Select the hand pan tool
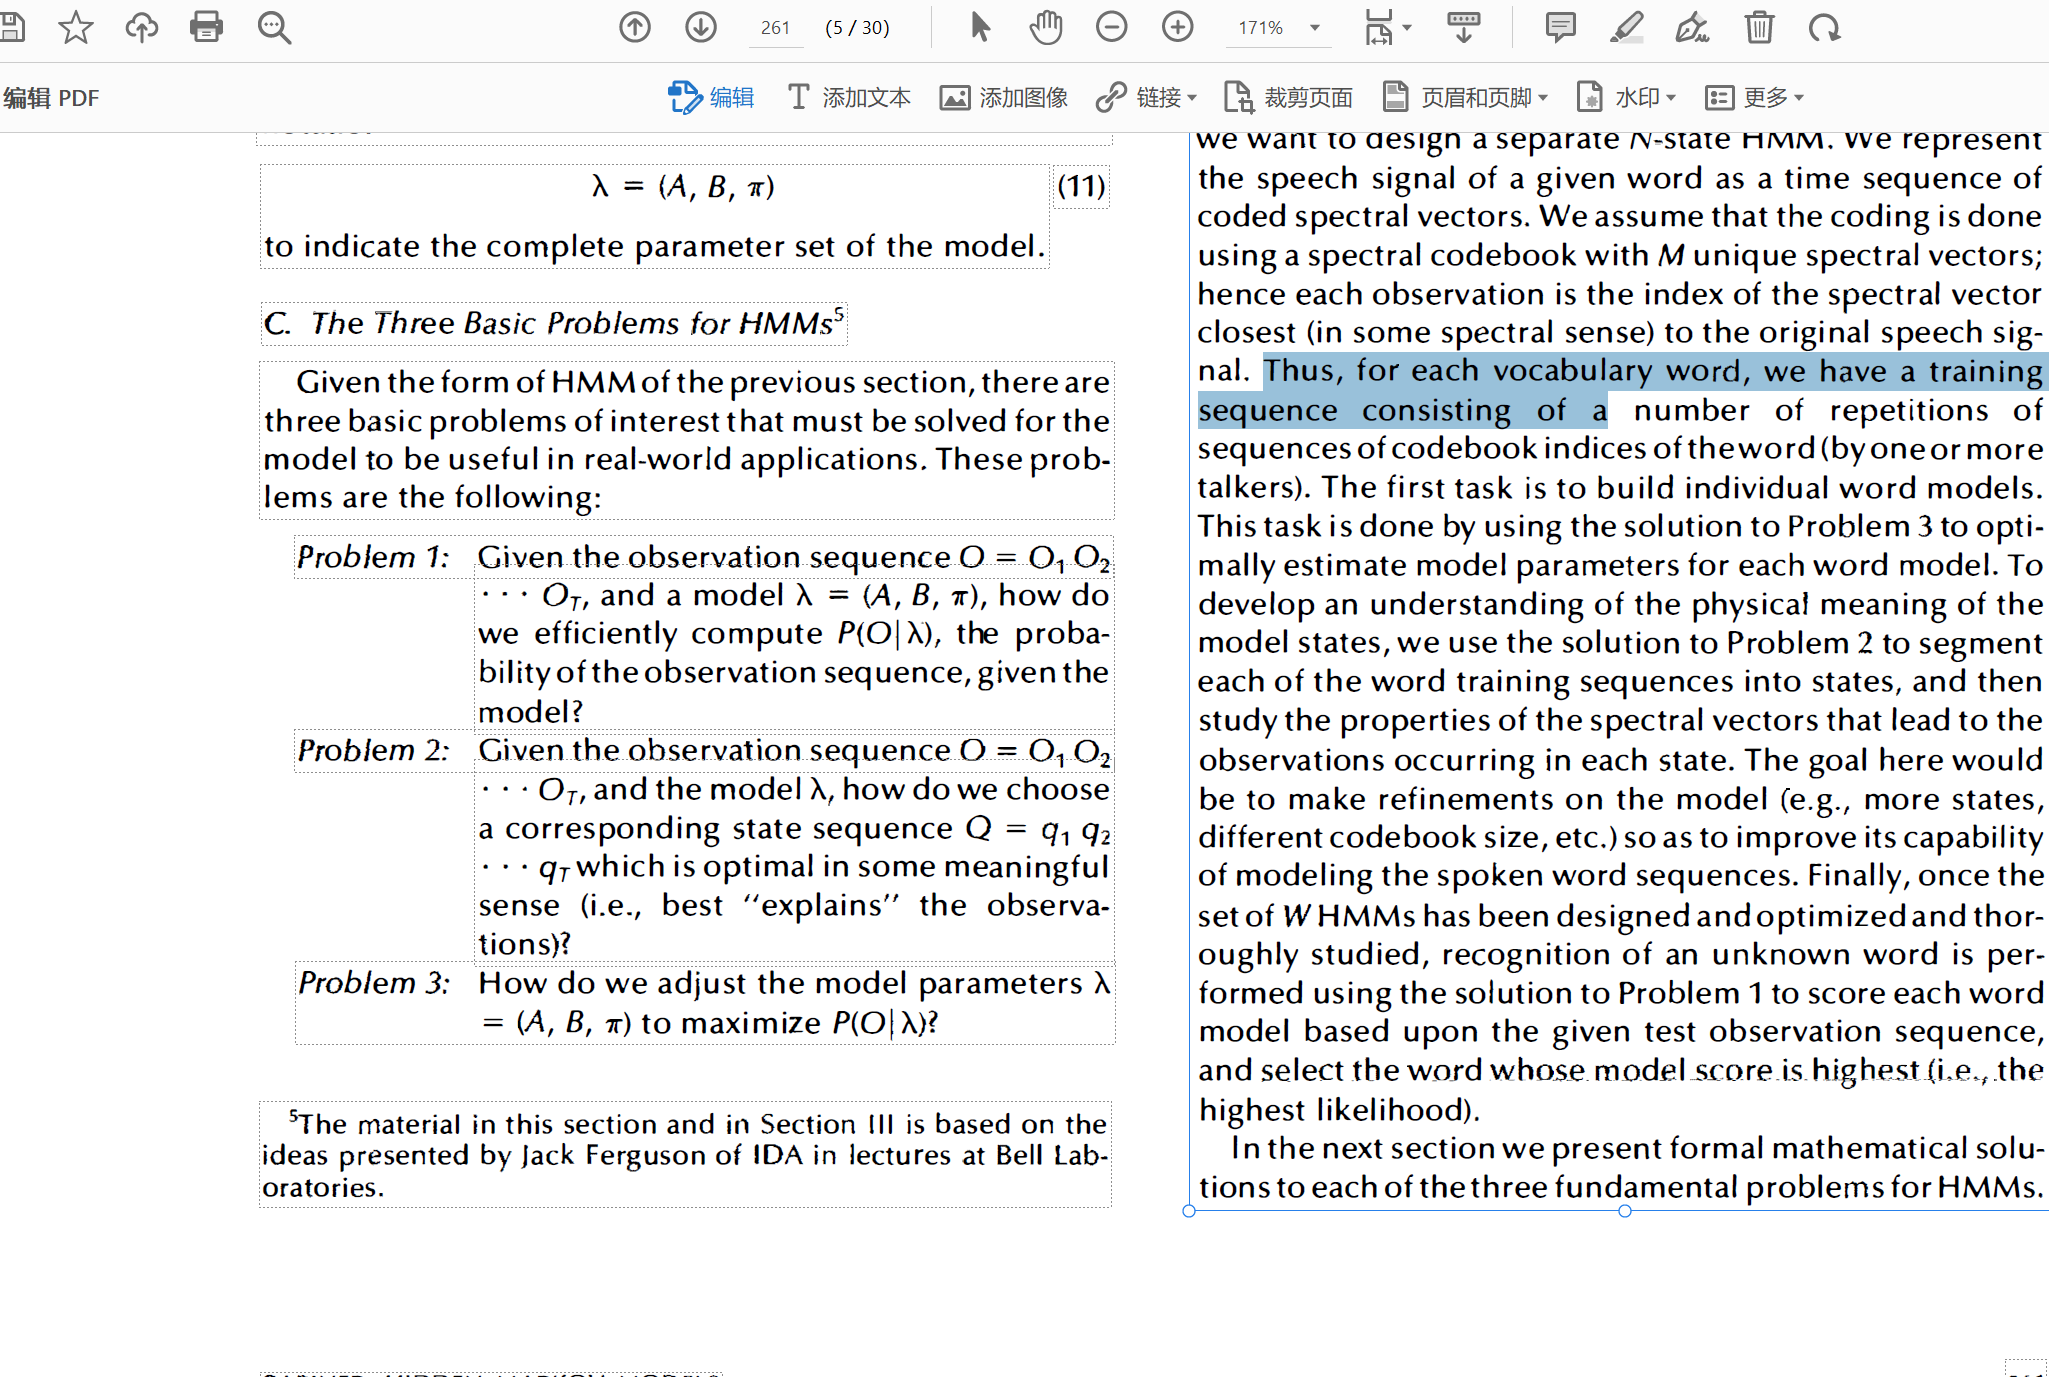Image resolution: width=2049 pixels, height=1377 pixels. click(x=1046, y=27)
